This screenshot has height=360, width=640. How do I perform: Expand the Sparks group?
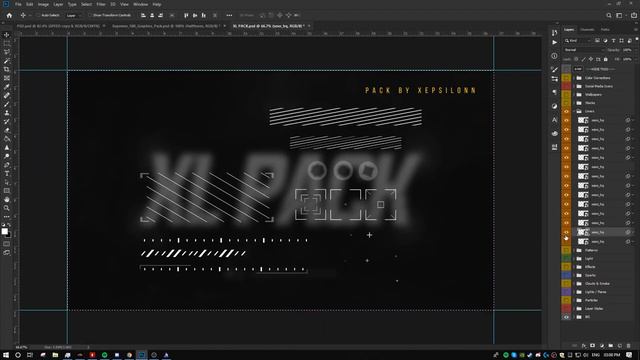pos(574,275)
